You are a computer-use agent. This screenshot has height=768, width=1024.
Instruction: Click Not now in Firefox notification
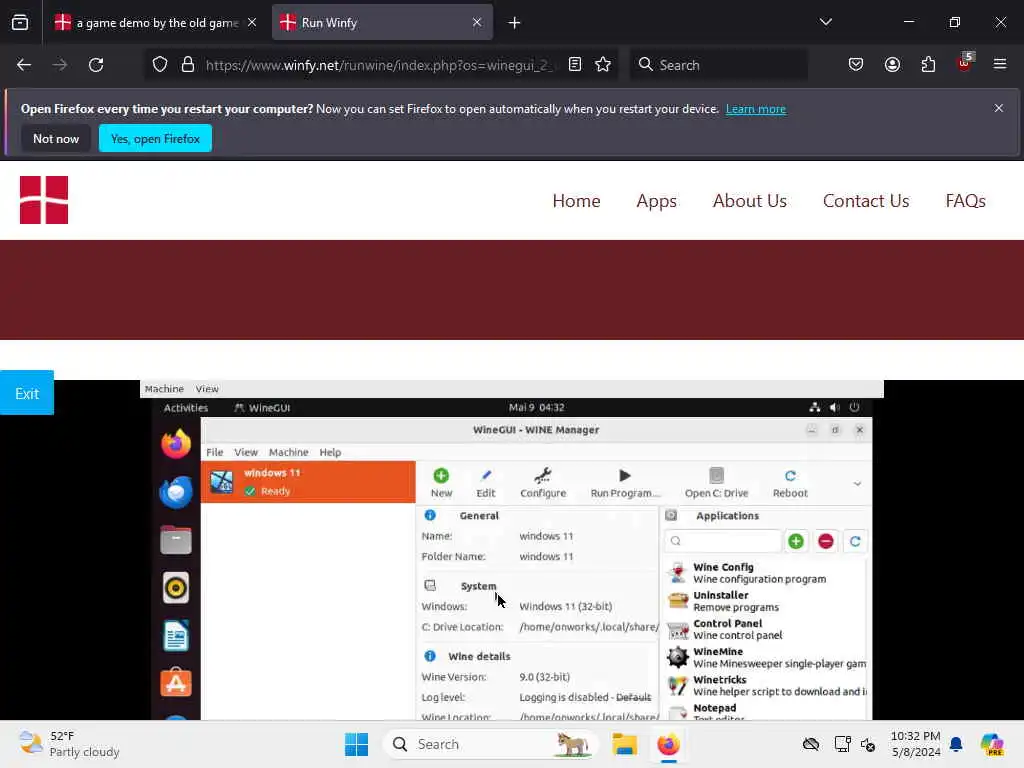coord(56,138)
